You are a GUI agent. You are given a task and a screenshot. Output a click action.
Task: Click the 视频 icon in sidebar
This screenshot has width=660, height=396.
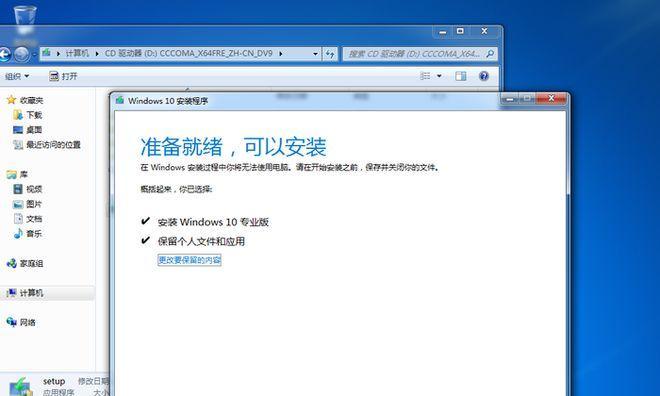point(18,189)
